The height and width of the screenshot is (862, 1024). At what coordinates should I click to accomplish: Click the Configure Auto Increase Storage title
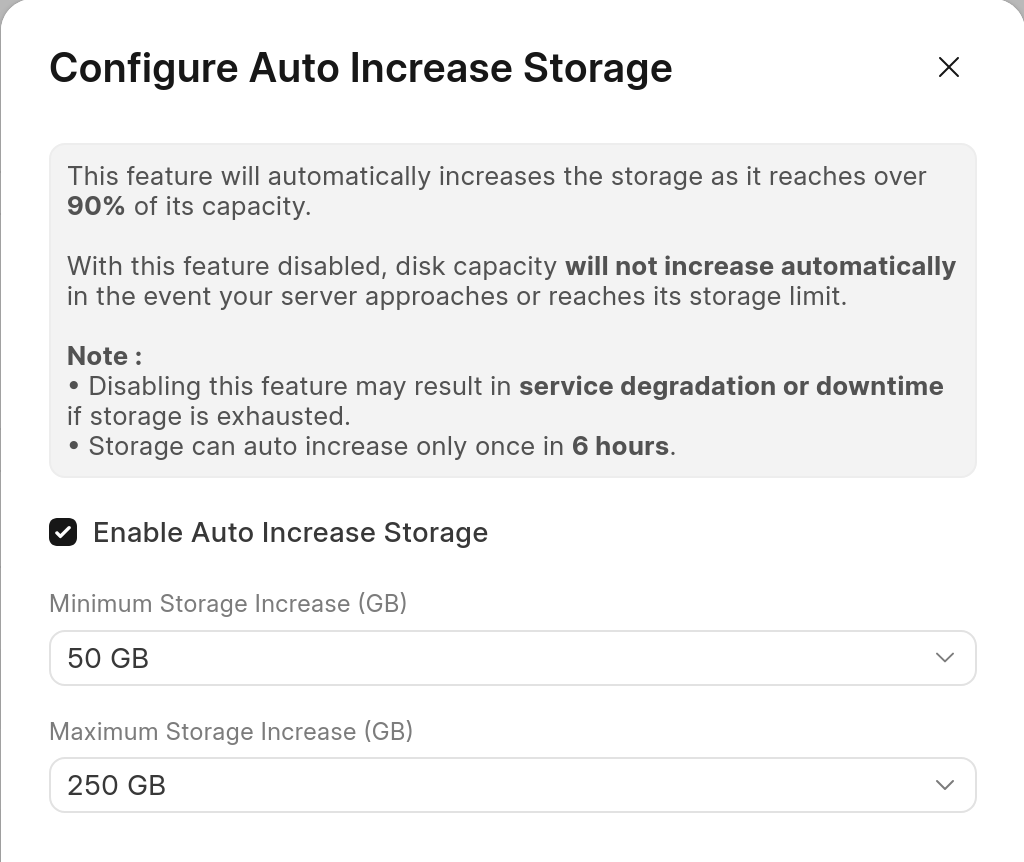(360, 68)
